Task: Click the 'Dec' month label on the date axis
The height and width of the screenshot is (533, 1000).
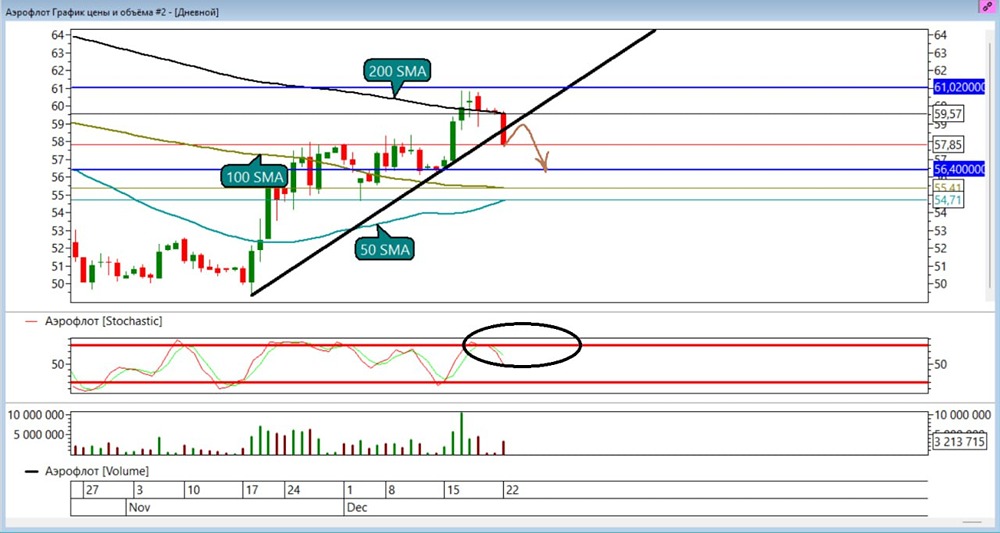Action: [x=357, y=507]
